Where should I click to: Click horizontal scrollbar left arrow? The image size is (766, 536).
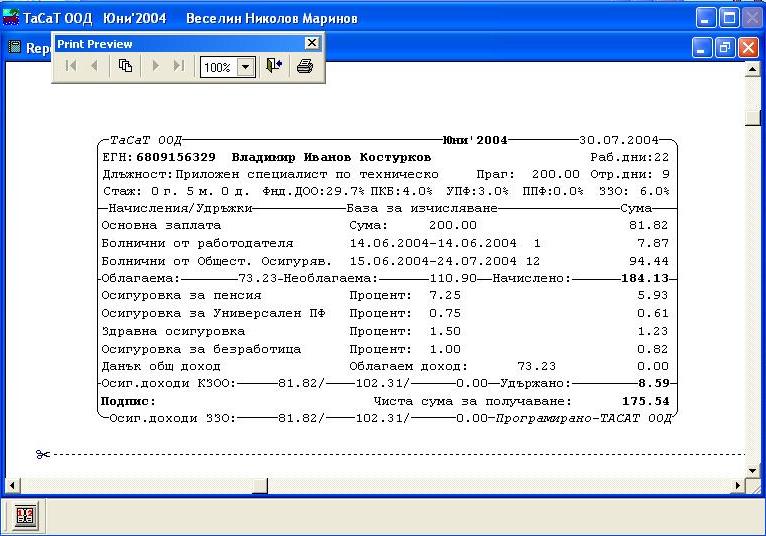pos(12,486)
